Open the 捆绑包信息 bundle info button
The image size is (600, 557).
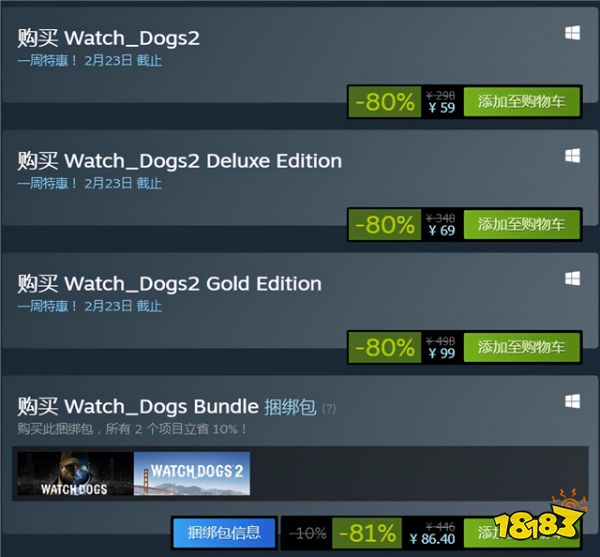224,533
